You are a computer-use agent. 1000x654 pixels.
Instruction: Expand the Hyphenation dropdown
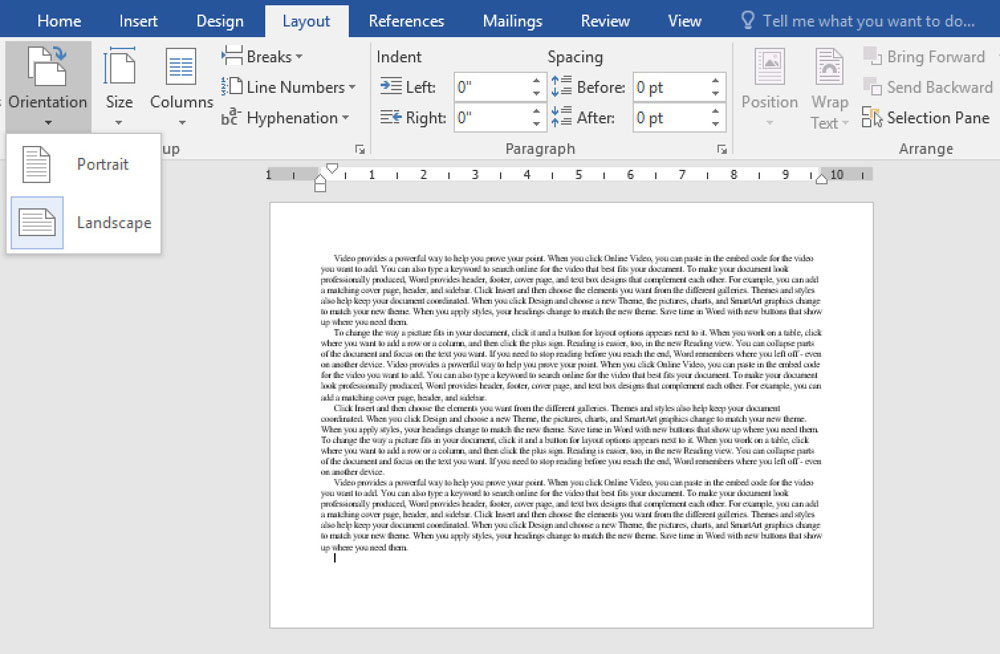coord(286,118)
